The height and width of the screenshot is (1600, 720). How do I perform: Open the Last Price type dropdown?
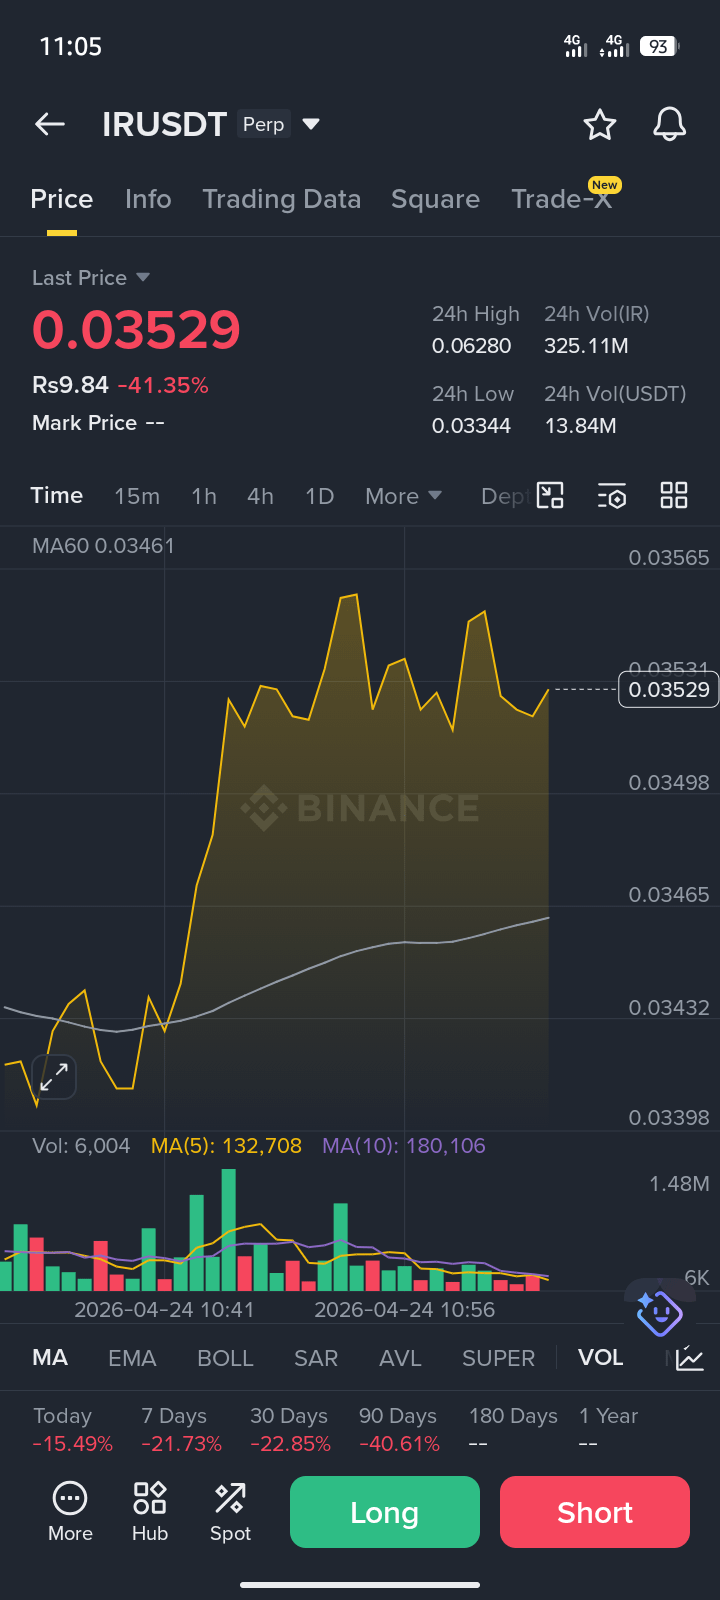coord(91,277)
